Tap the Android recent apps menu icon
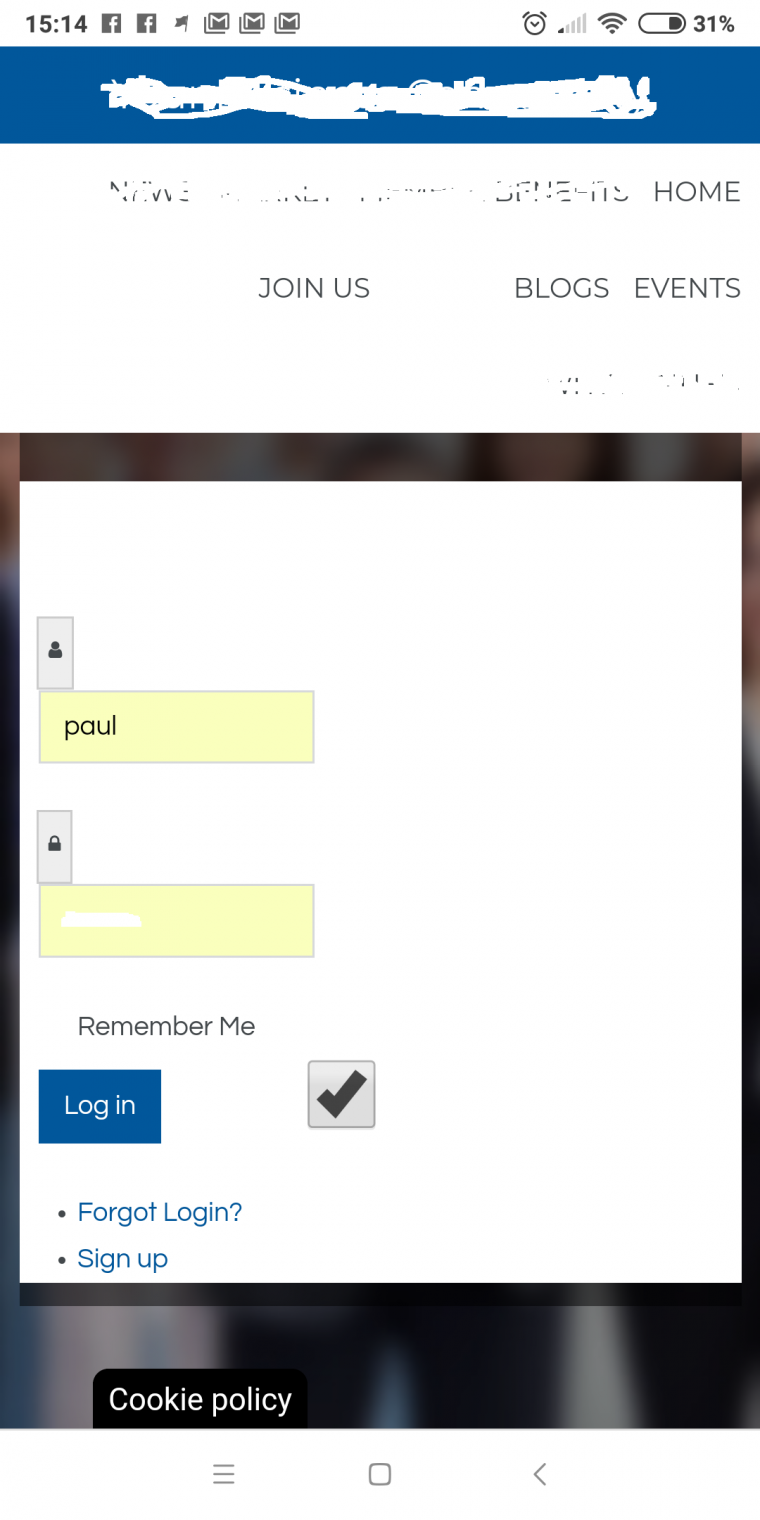 click(224, 1474)
